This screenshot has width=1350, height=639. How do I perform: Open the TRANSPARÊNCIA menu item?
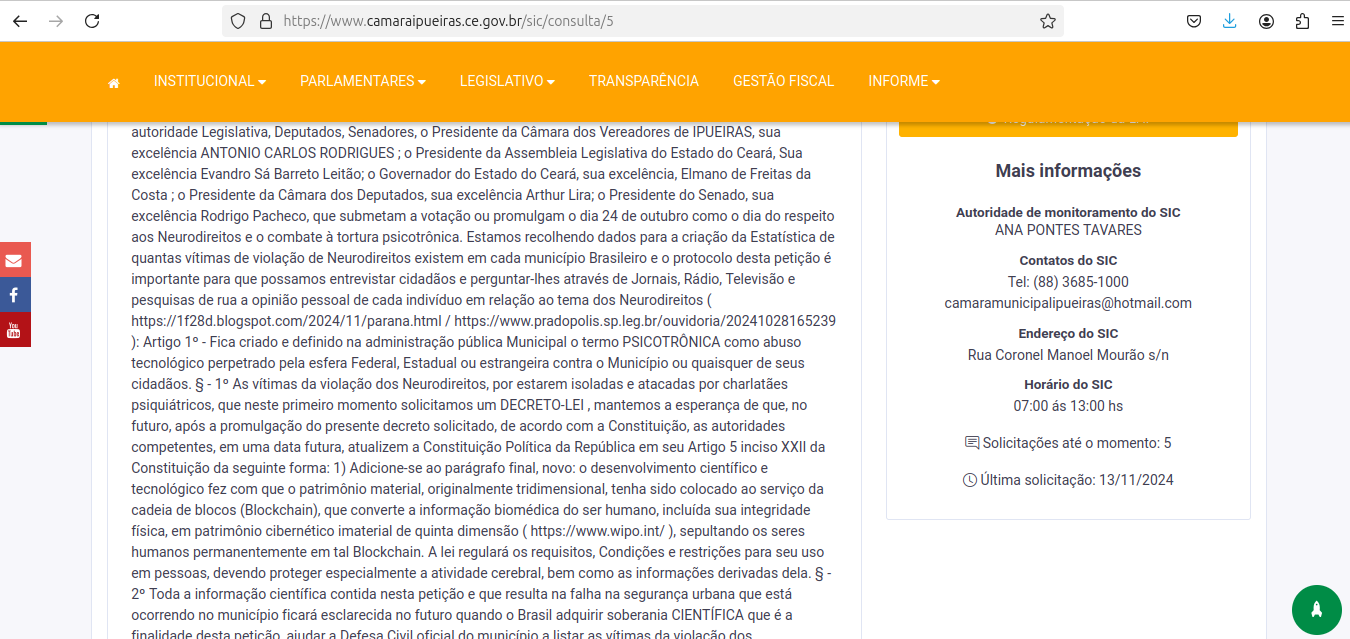(644, 81)
